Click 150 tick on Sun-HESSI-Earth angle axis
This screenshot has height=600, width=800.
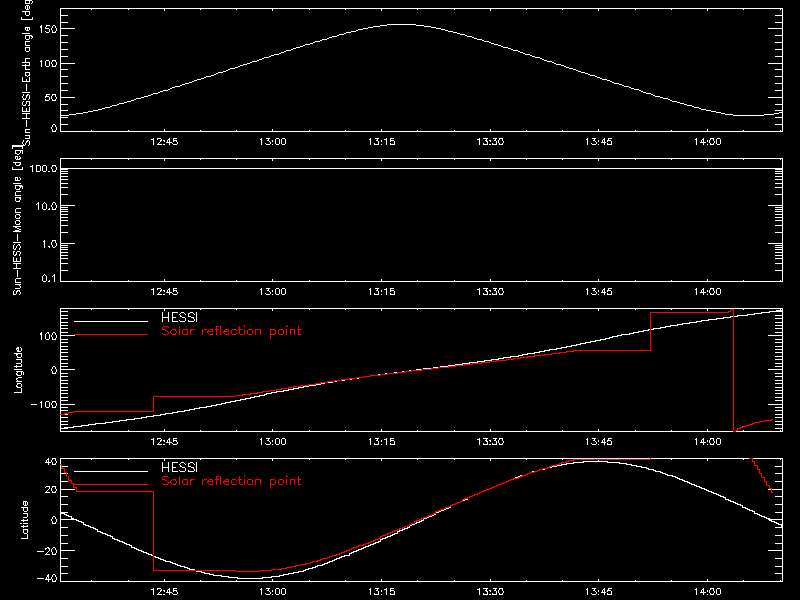[48, 29]
